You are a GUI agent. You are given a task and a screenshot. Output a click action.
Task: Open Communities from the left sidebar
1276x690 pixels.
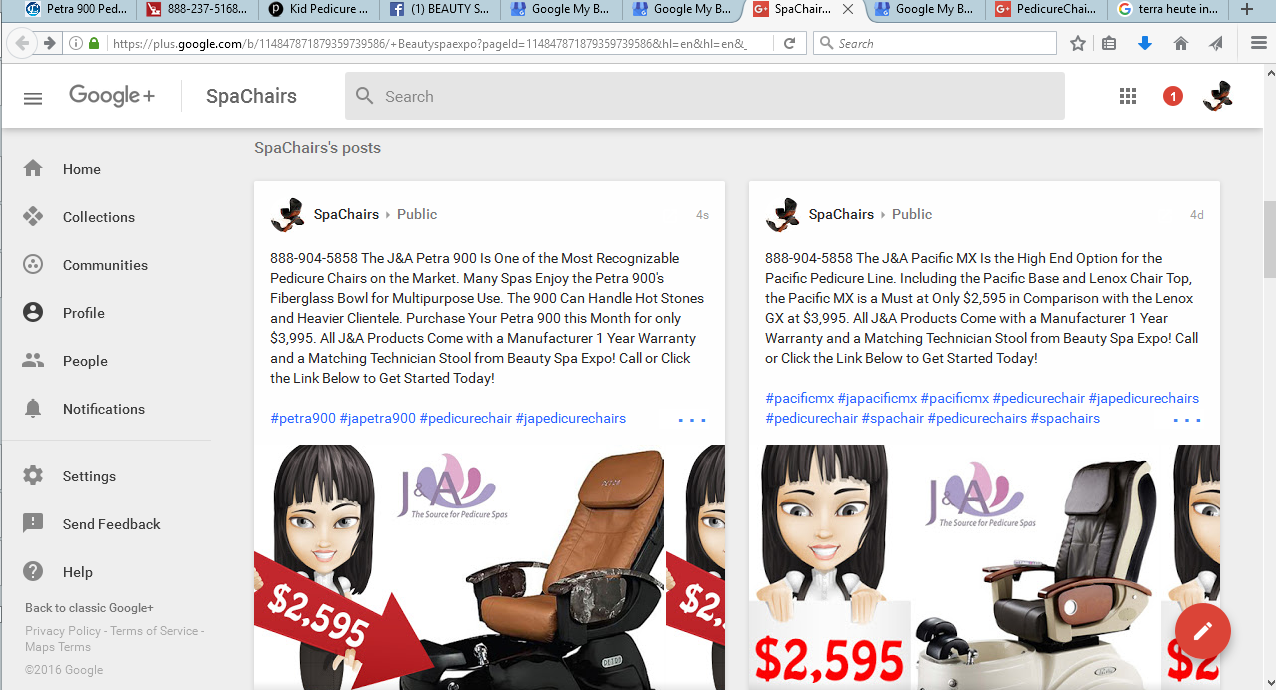(x=105, y=265)
